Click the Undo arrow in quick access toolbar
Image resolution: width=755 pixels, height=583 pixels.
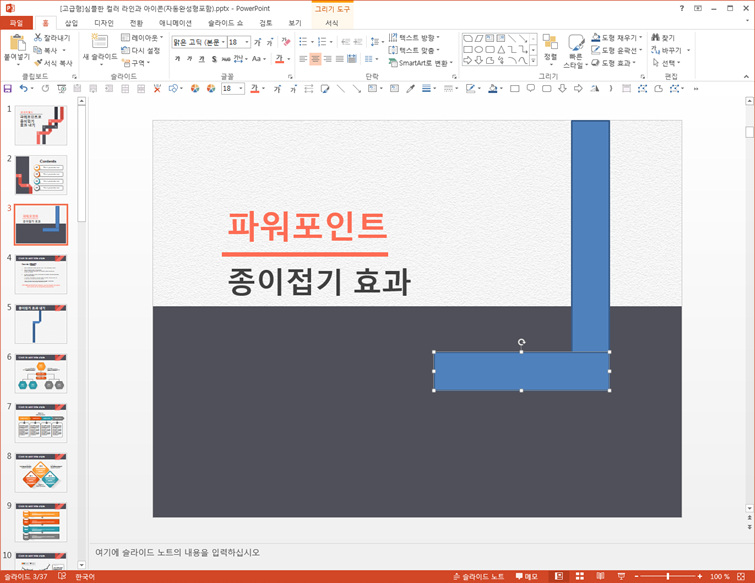point(24,89)
